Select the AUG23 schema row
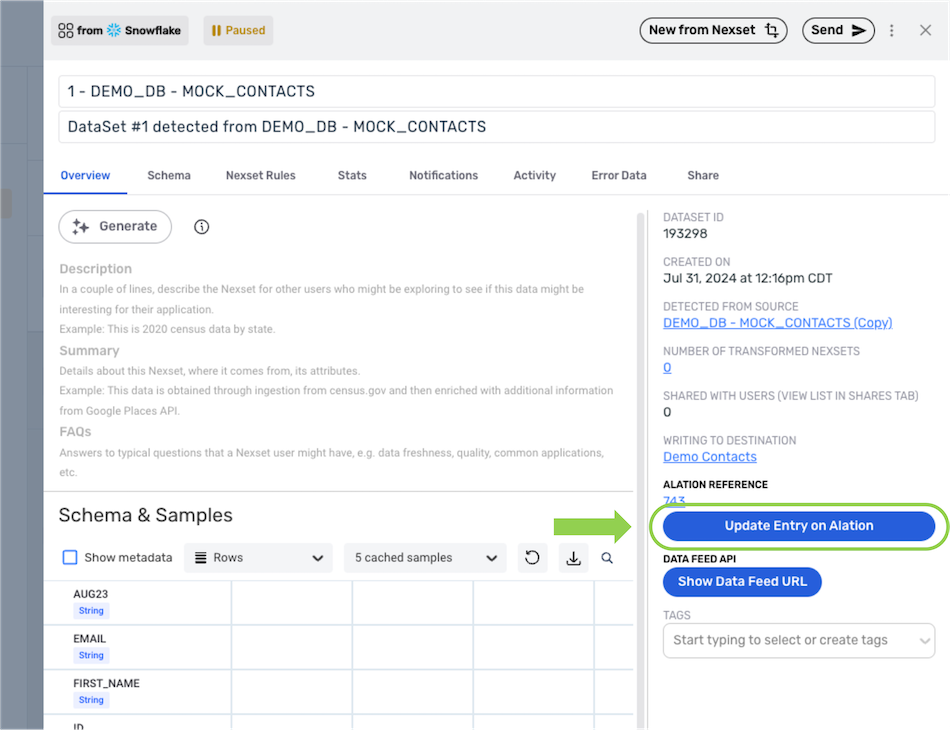This screenshot has width=950, height=730. coord(338,603)
